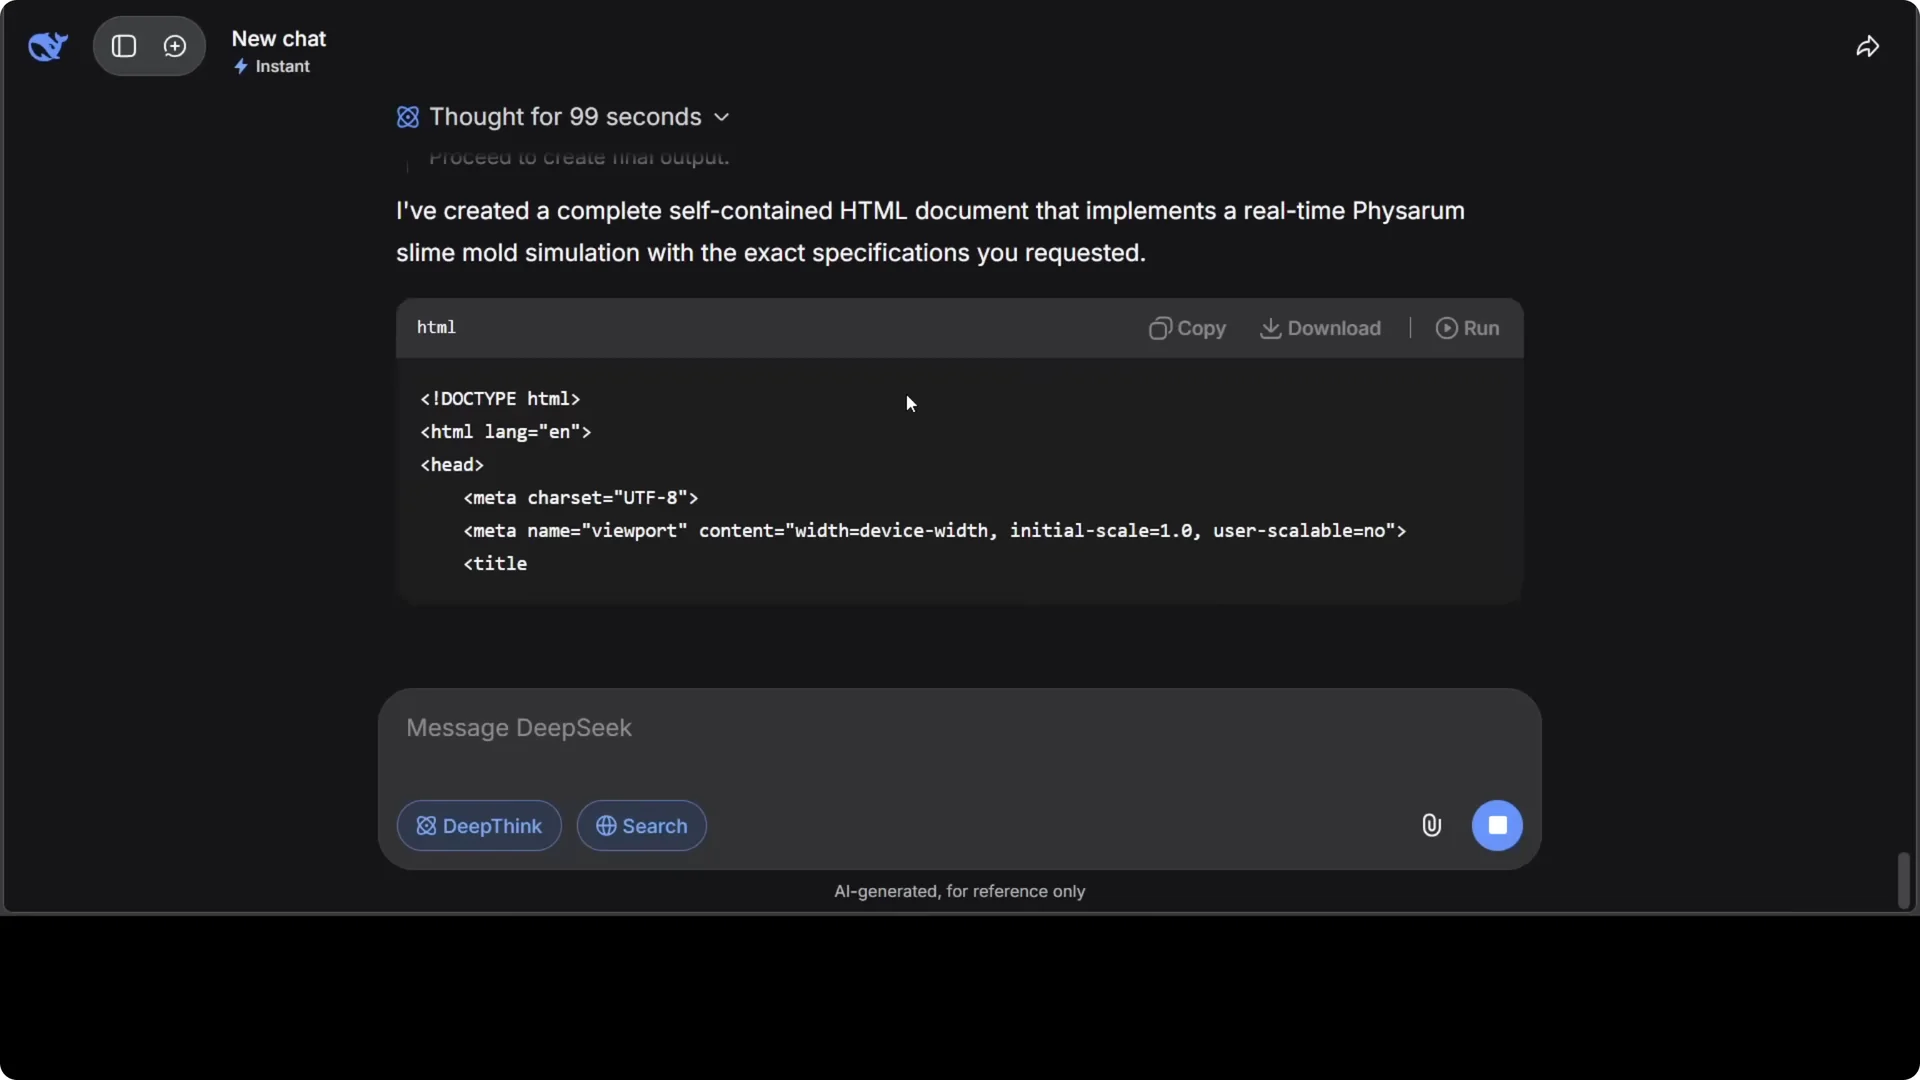Click the page vertical scrollbar thumb
This screenshot has height=1080, width=1920.
click(x=1904, y=880)
